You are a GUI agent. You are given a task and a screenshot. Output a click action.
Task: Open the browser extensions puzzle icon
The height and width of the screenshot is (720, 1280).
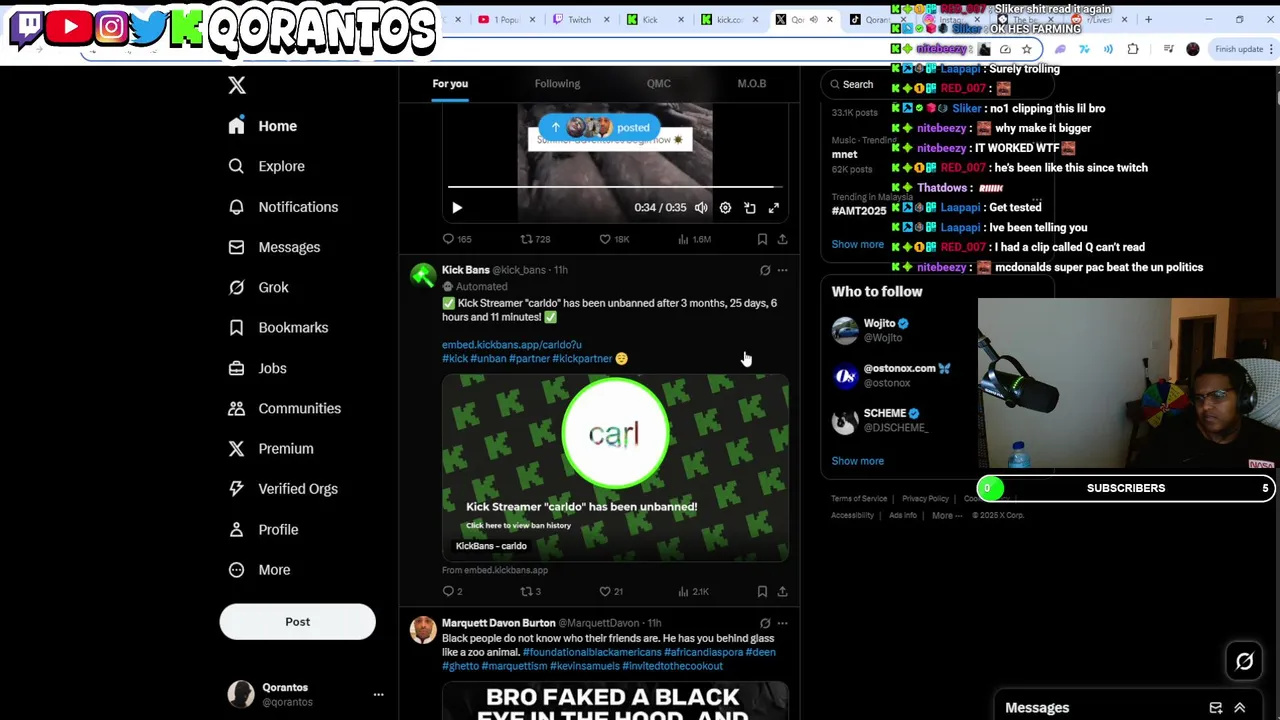(x=1133, y=49)
